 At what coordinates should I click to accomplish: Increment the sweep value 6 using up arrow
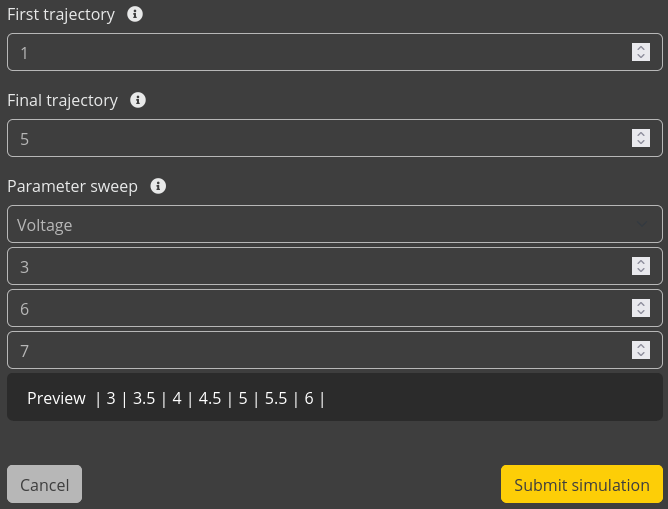pyautogui.click(x=641, y=304)
